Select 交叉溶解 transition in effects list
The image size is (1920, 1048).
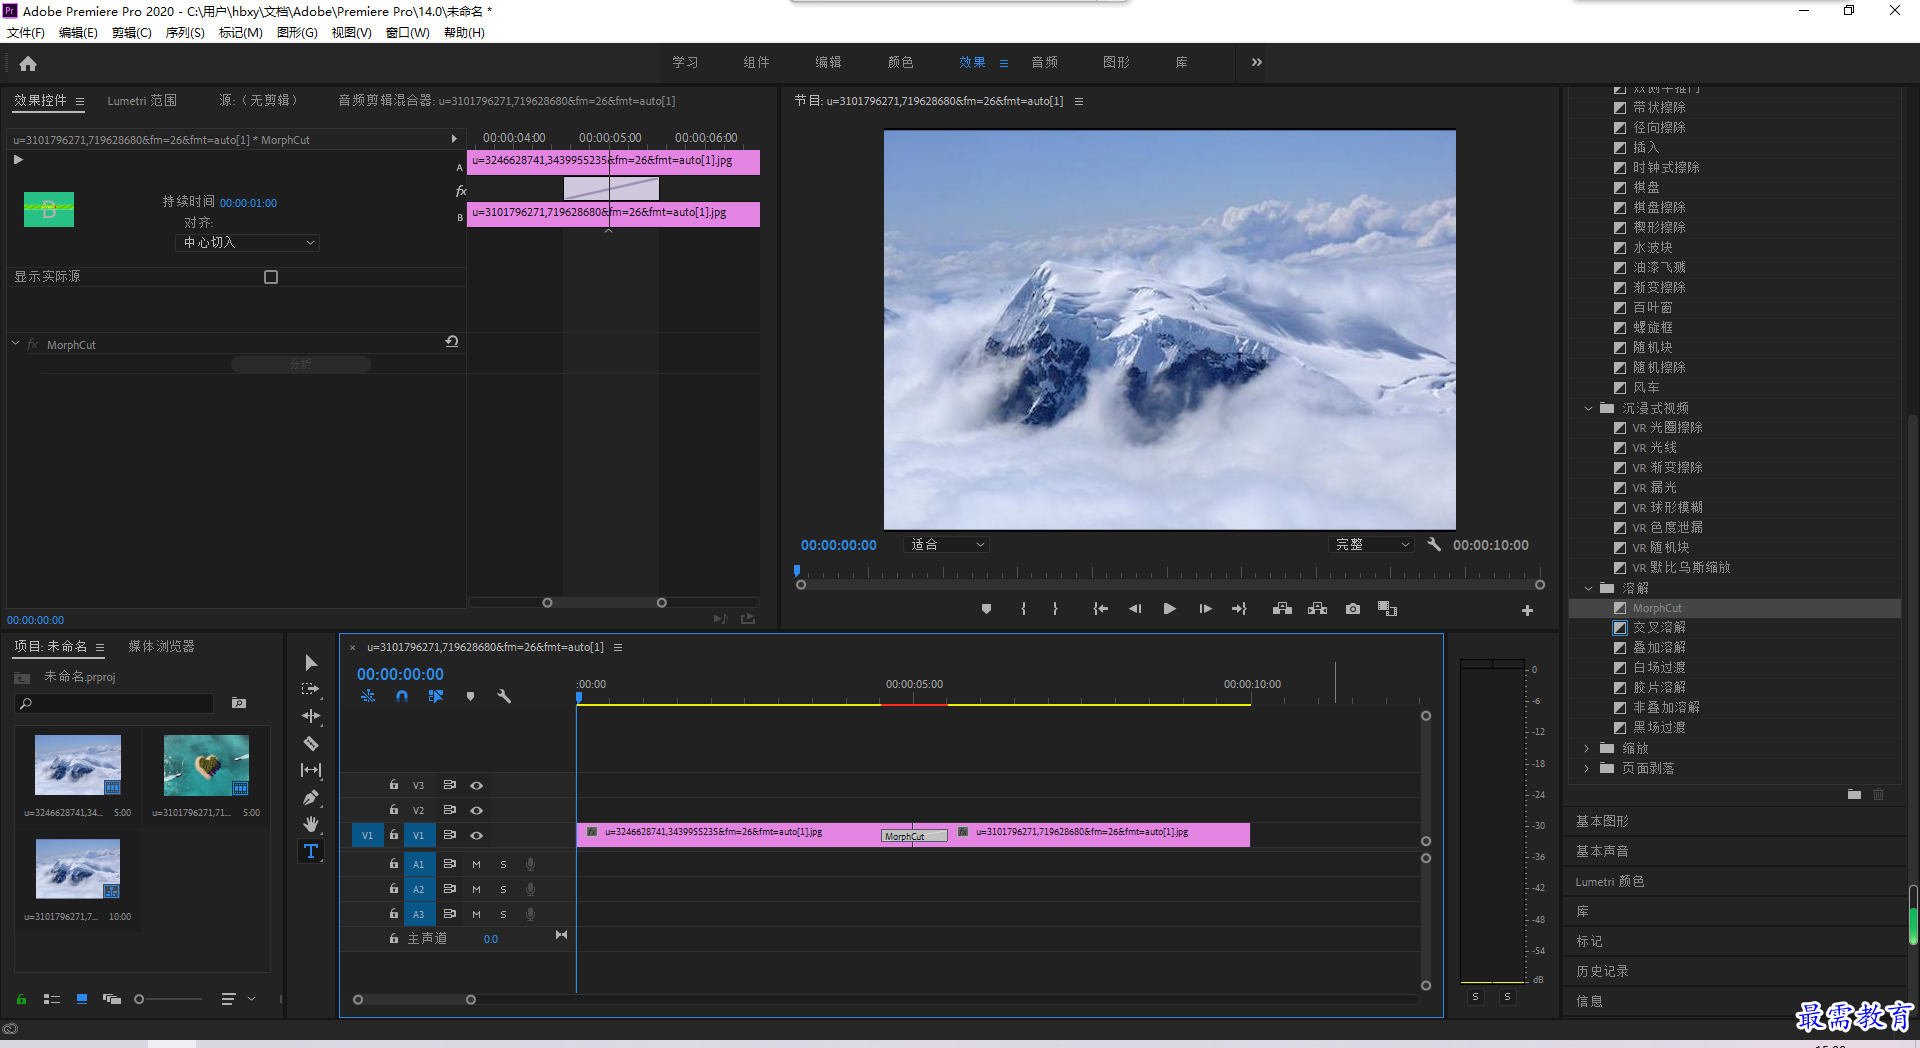pos(1659,628)
